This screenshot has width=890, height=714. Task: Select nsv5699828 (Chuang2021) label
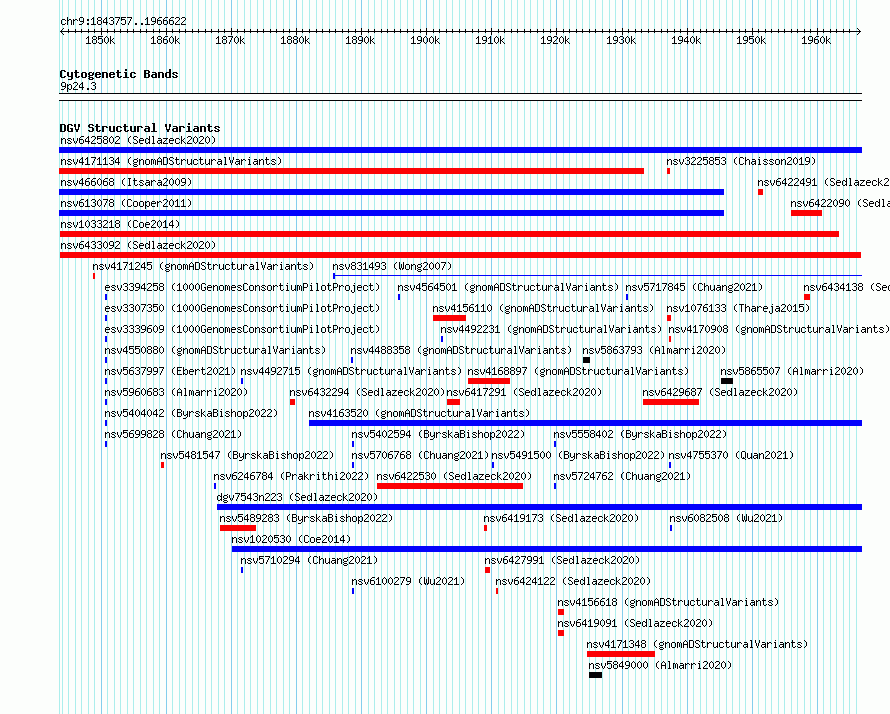(x=173, y=434)
